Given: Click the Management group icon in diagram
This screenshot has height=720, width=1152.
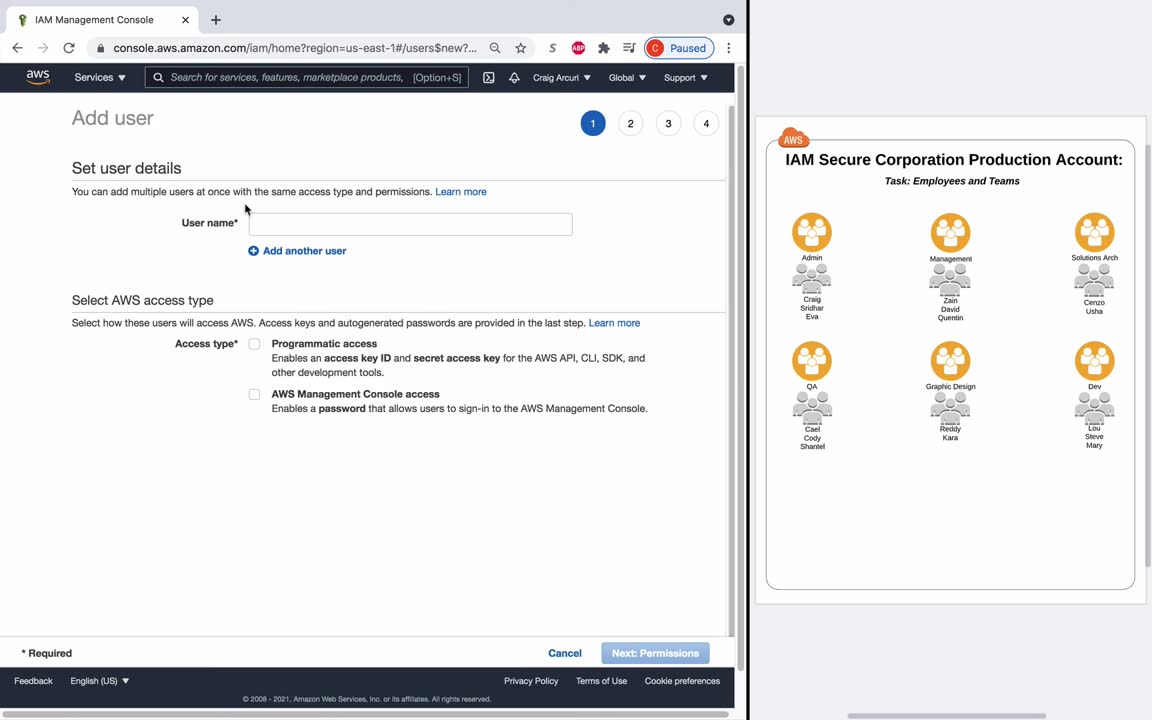Looking at the screenshot, I should [951, 233].
